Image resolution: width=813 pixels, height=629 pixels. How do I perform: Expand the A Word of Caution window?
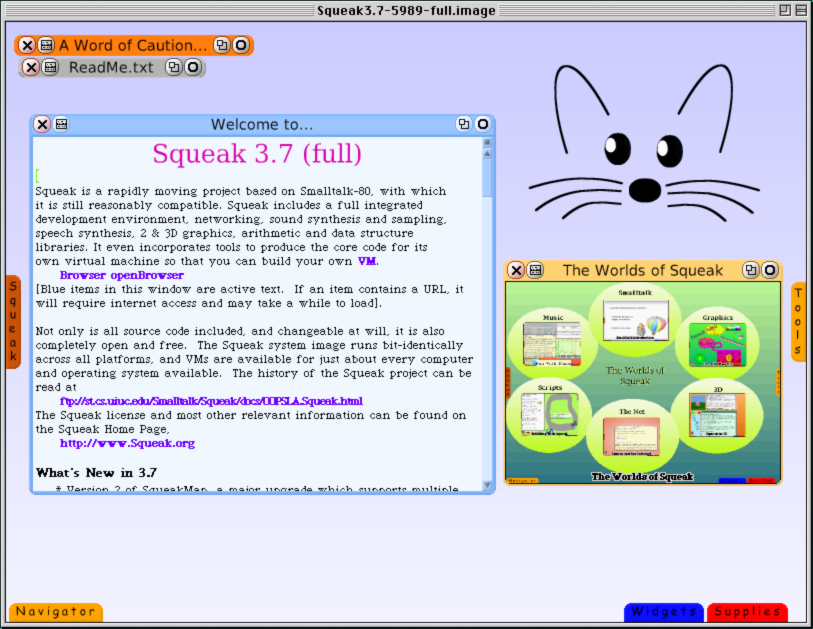pyautogui.click(x=221, y=46)
